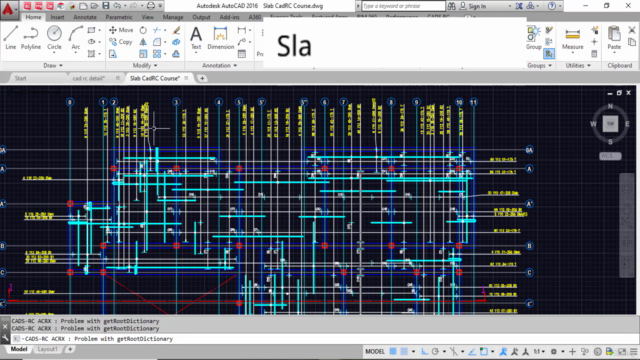
Task: Click the Group tool icon
Action: pyautogui.click(x=533, y=38)
